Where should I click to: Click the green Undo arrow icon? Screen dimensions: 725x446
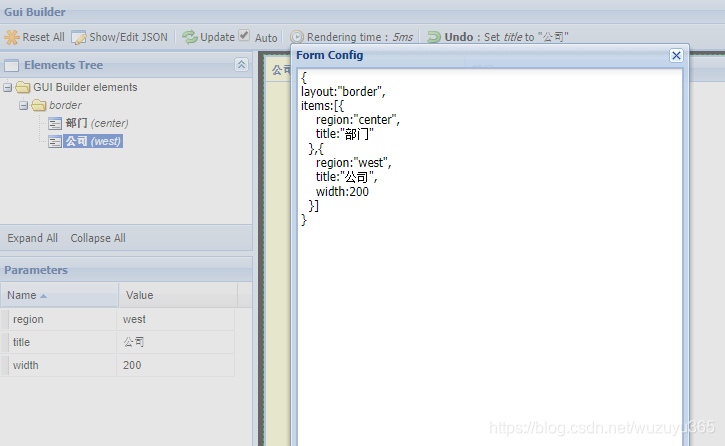coord(434,37)
